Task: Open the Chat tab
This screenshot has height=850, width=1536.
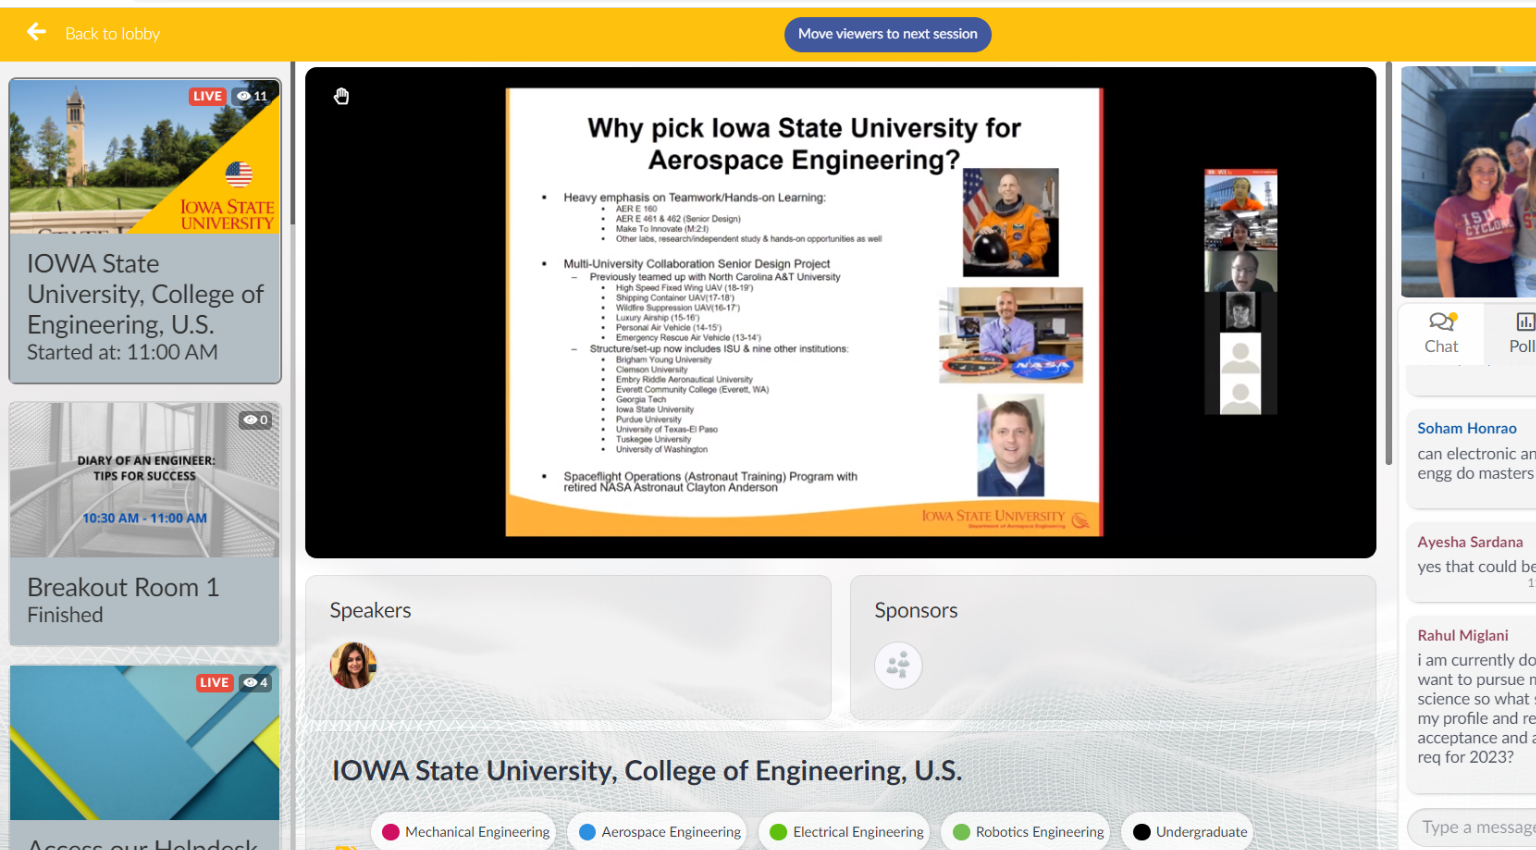Action: (x=1441, y=333)
